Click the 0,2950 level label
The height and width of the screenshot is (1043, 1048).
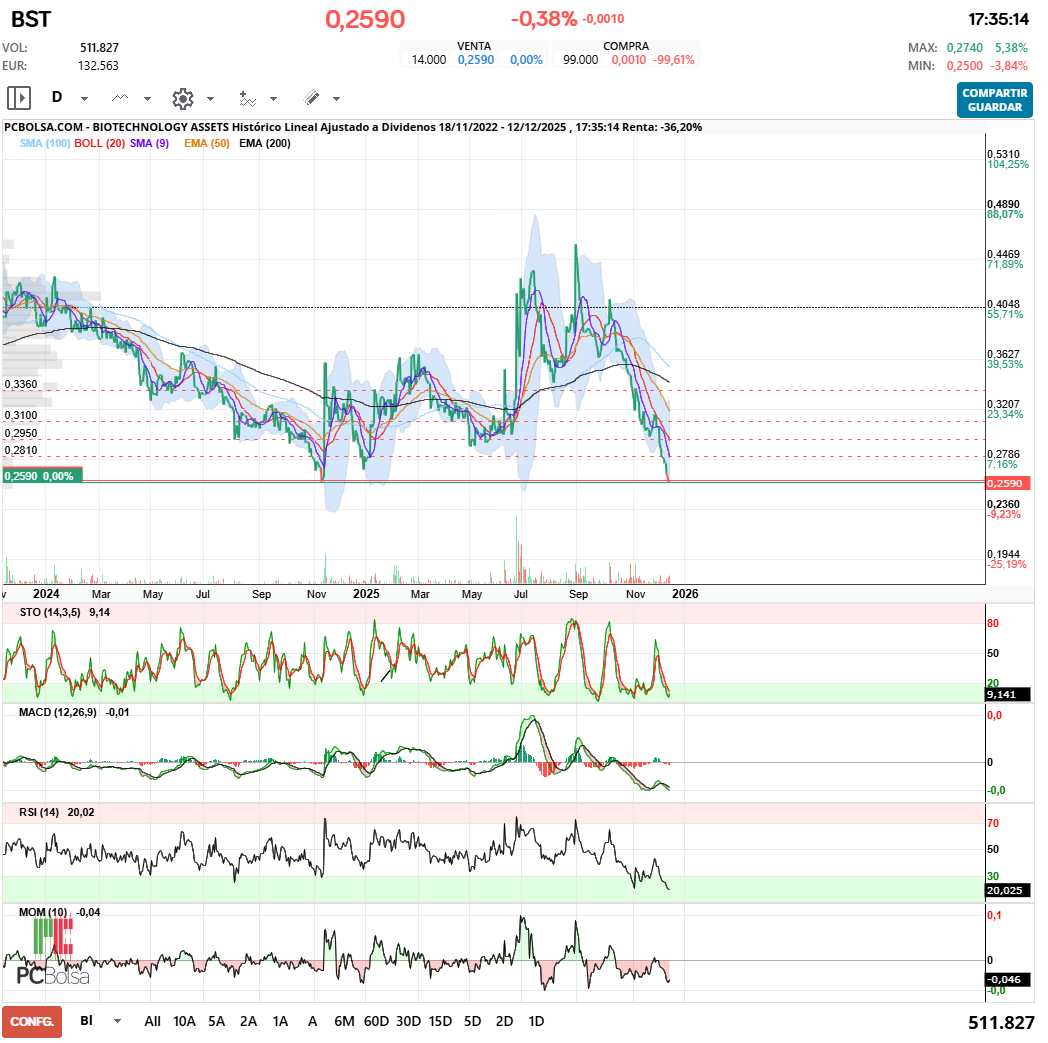pyautogui.click(x=21, y=433)
